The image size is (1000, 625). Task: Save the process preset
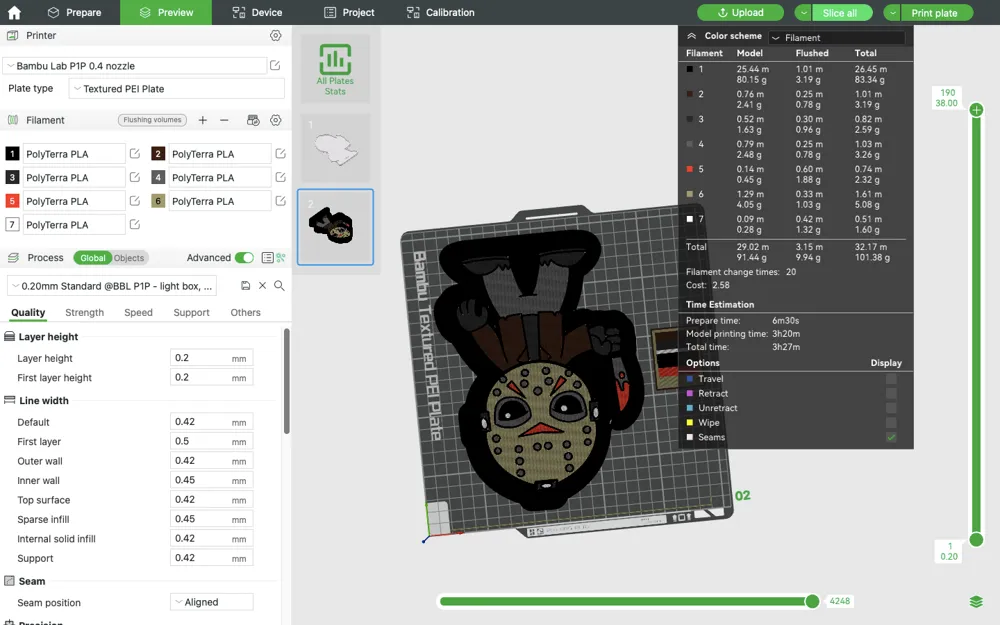pos(246,286)
